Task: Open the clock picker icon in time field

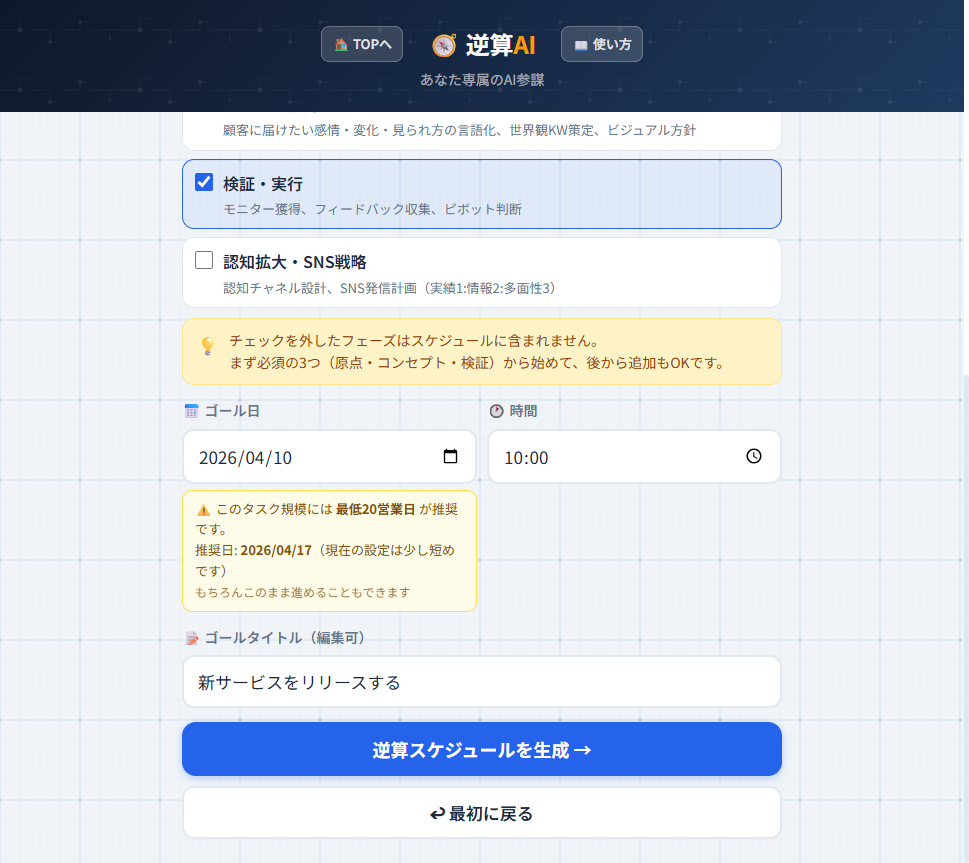Action: click(754, 457)
